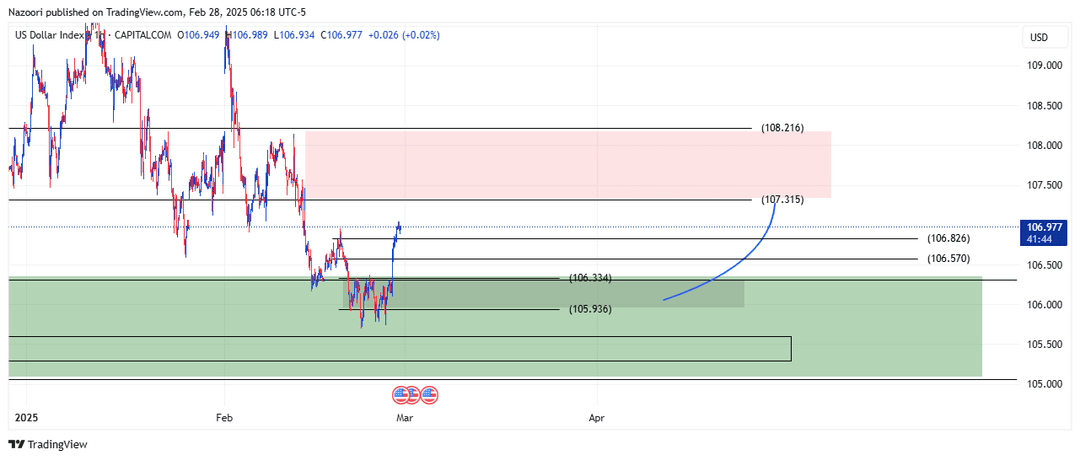Click the last economic event flag icon
This screenshot has width=1080, height=459.
(x=429, y=394)
